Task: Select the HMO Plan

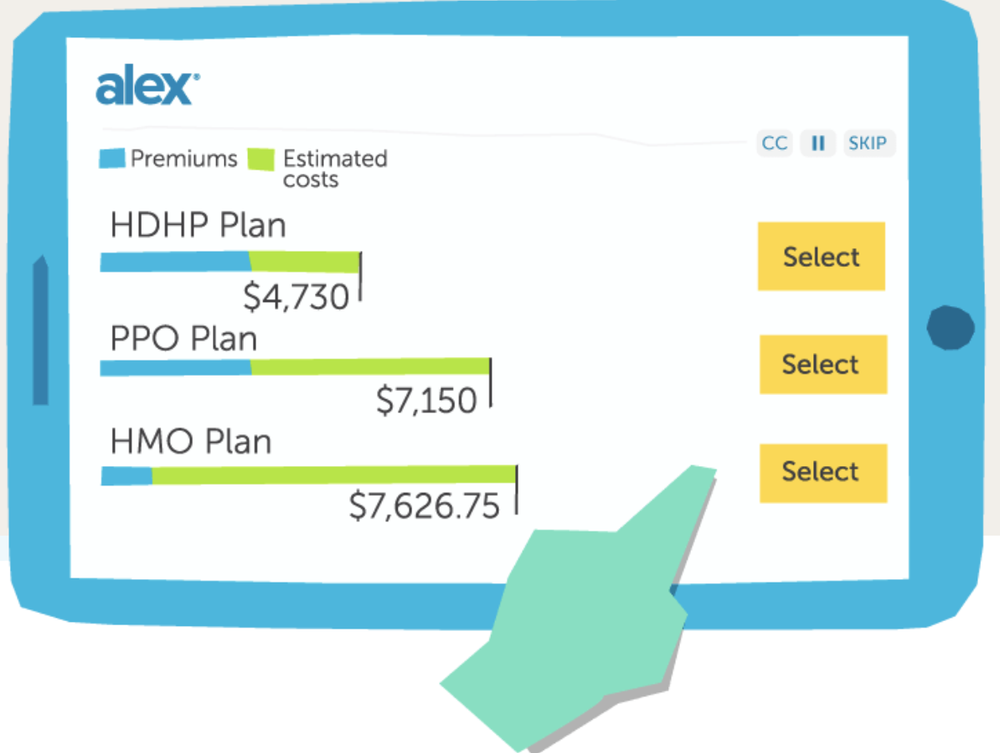Action: tap(823, 472)
